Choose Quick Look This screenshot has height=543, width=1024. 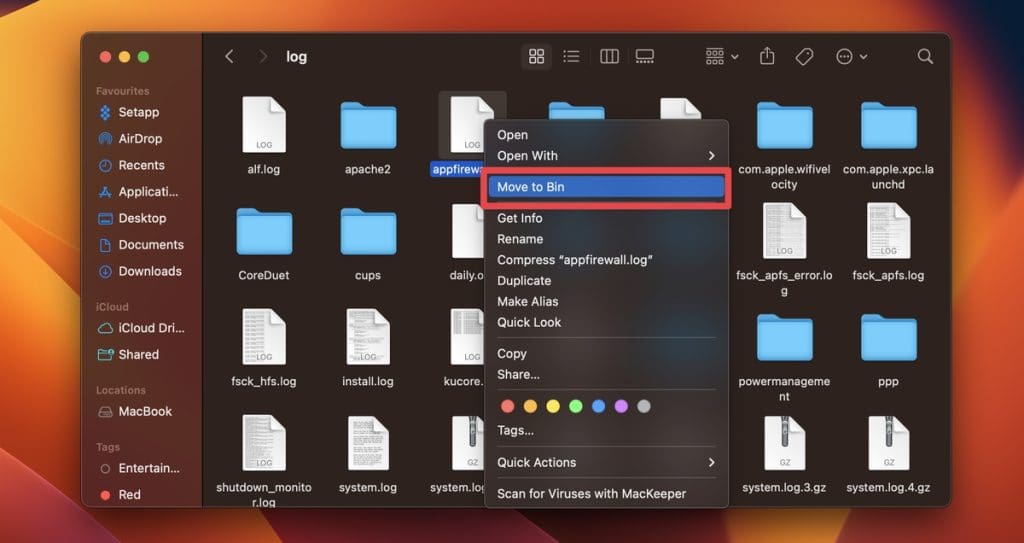[606, 322]
